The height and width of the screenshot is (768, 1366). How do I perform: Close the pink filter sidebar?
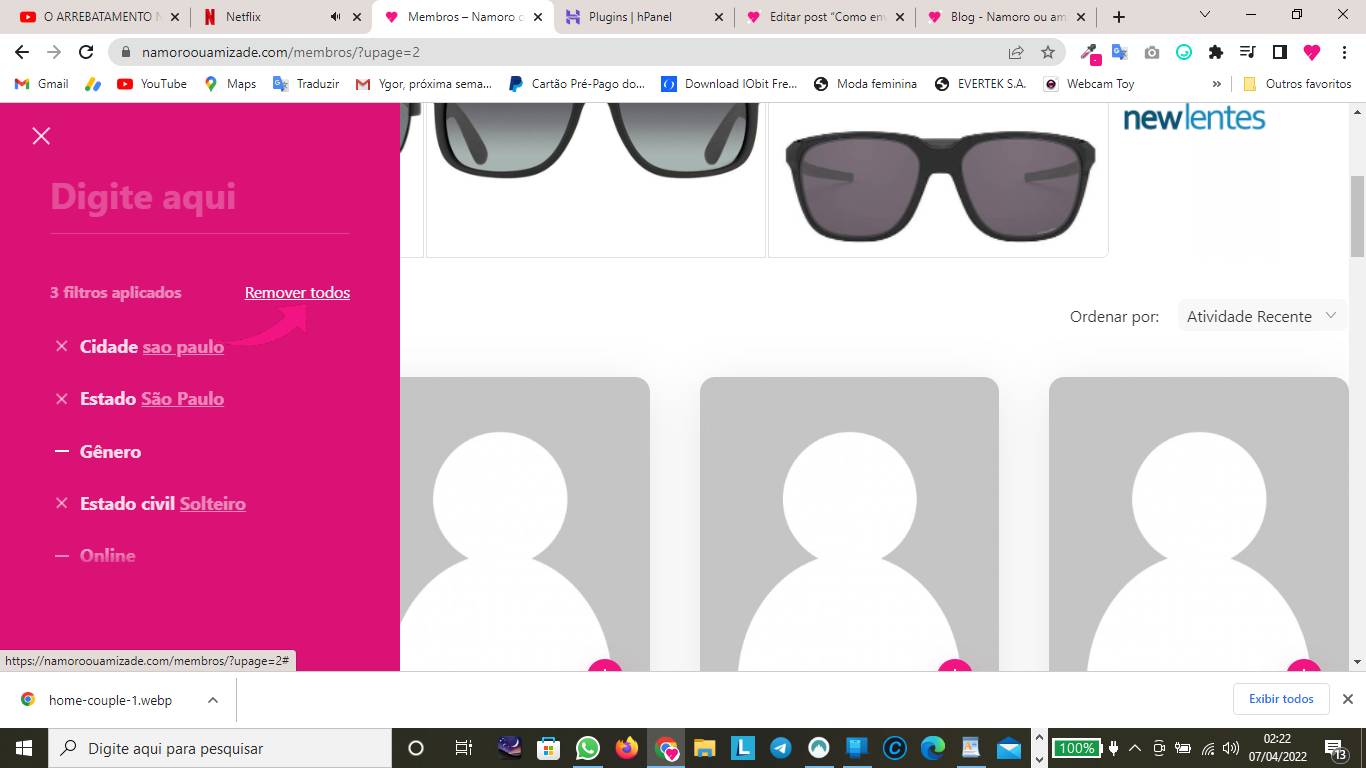41,136
